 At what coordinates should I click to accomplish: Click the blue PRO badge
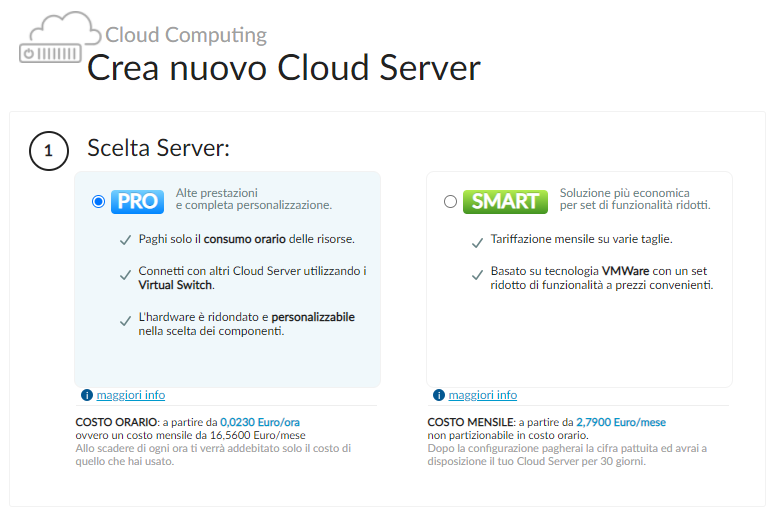pos(137,201)
